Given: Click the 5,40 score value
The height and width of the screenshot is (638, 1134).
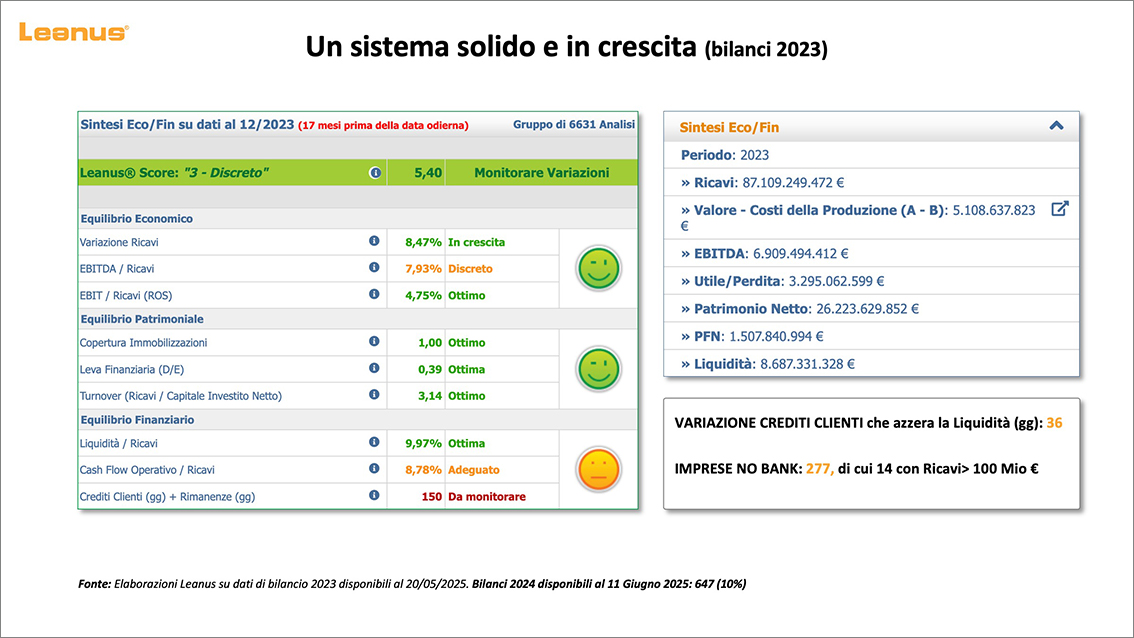Looking at the screenshot, I should click(x=427, y=173).
